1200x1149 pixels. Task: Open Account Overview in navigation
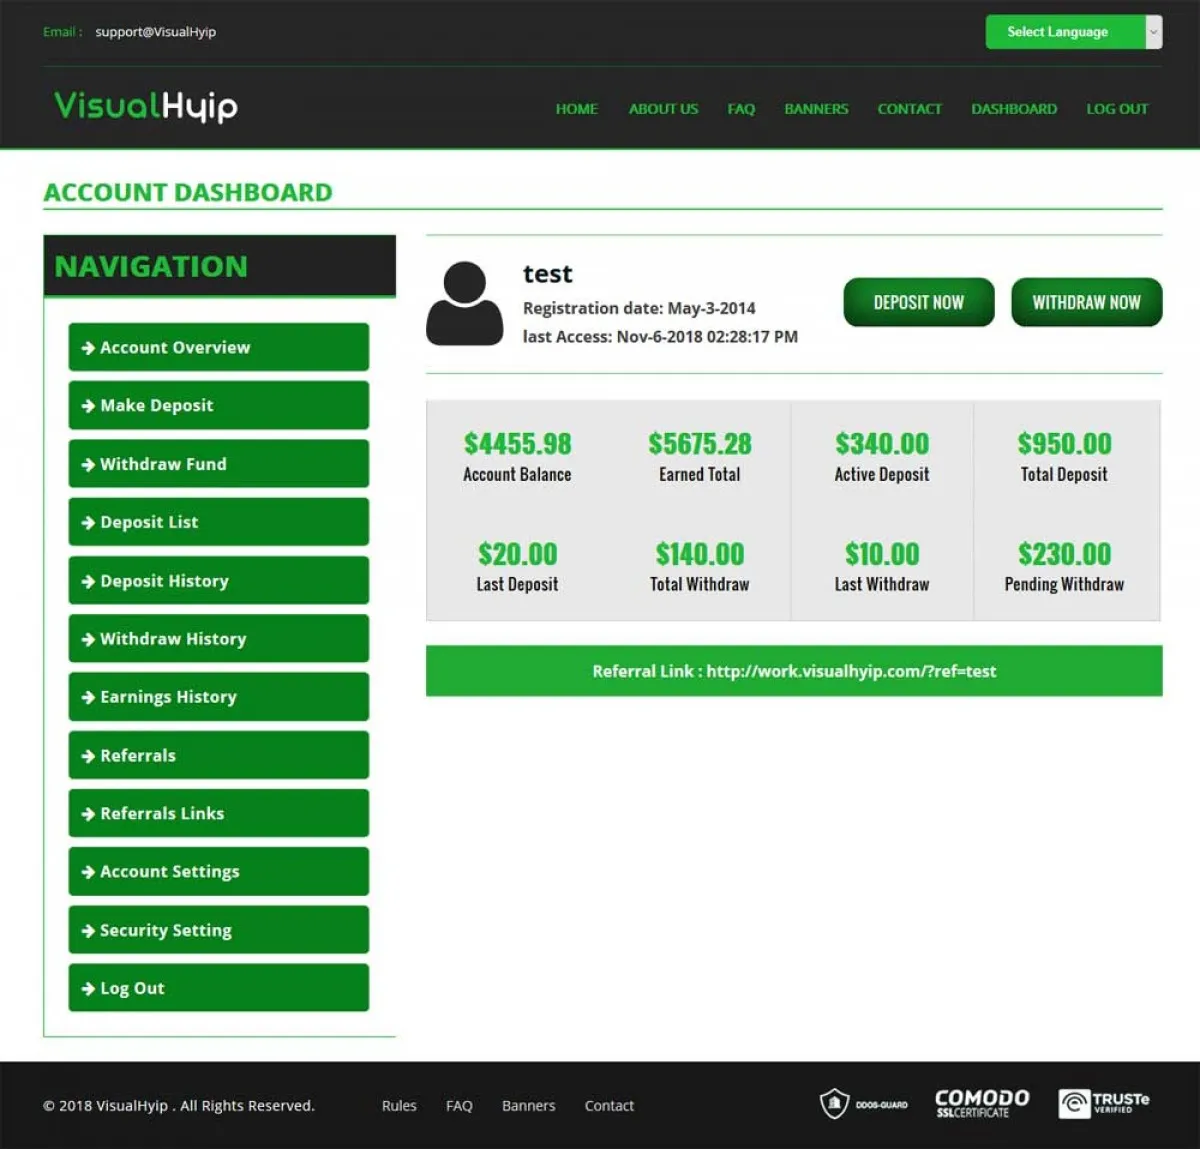pos(218,347)
